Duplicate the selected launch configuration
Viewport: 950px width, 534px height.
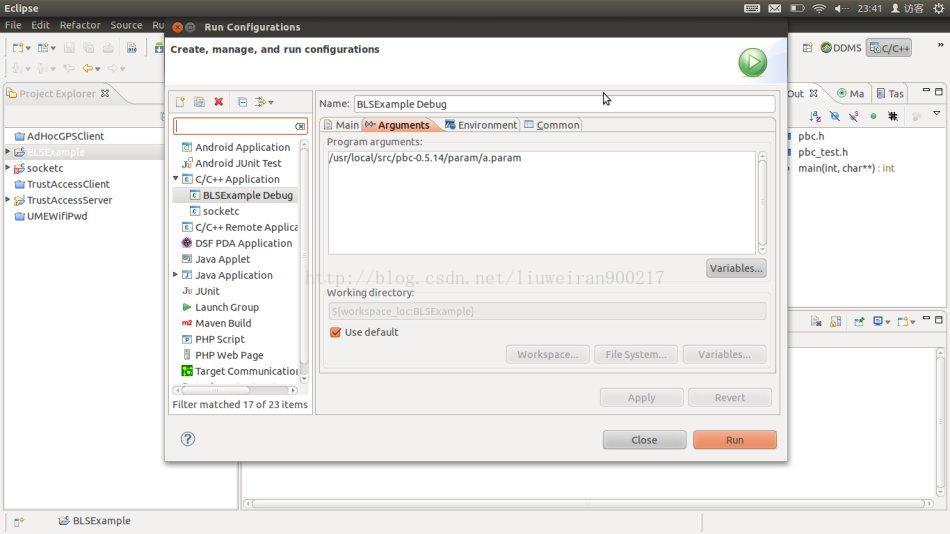199,102
